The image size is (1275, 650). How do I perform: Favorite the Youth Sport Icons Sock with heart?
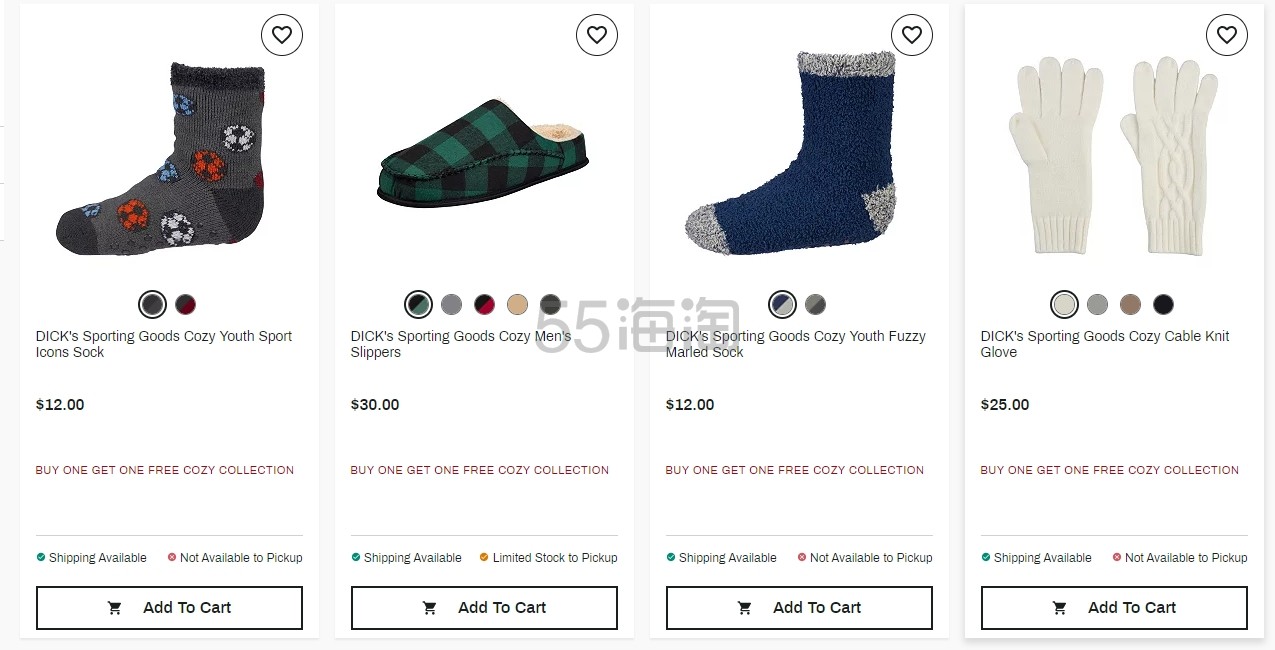pyautogui.click(x=282, y=35)
